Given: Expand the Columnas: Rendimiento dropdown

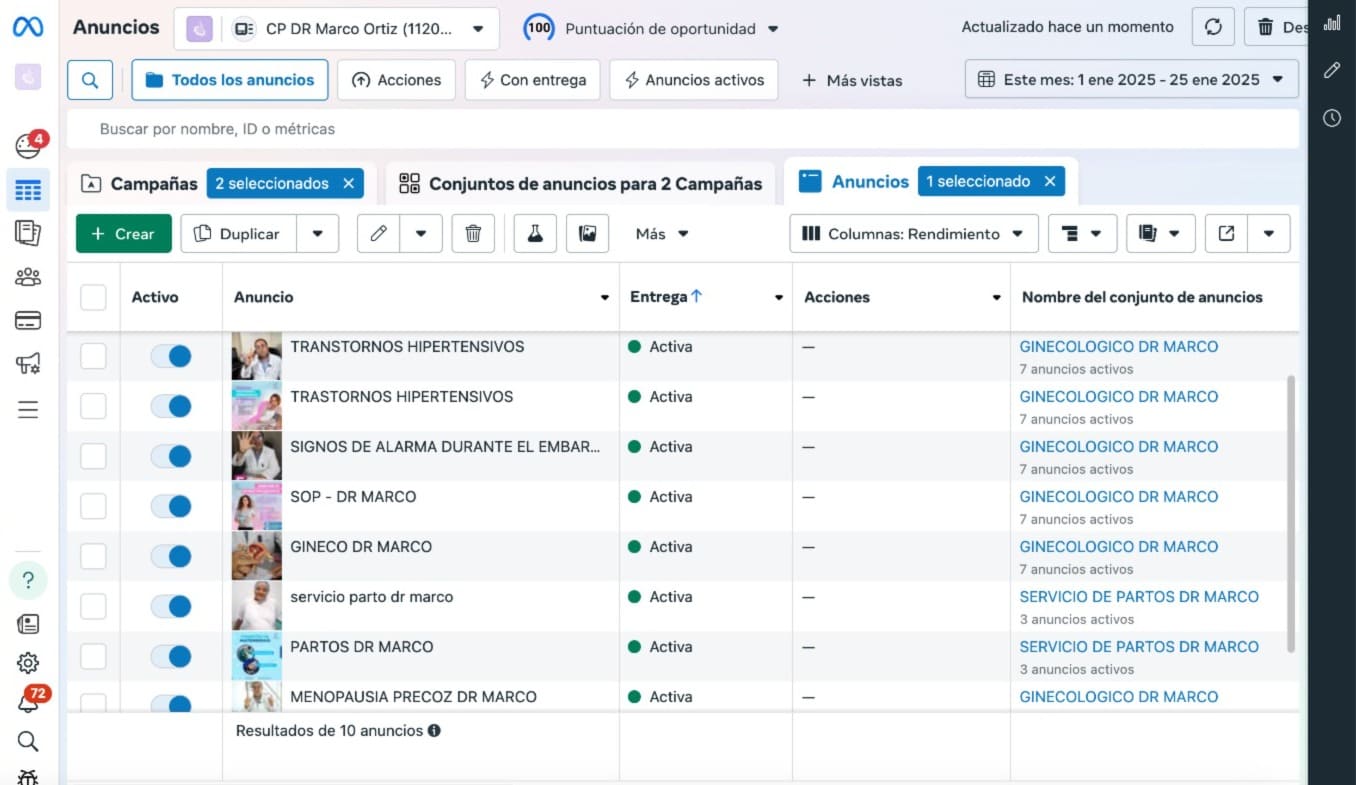Looking at the screenshot, I should point(913,234).
